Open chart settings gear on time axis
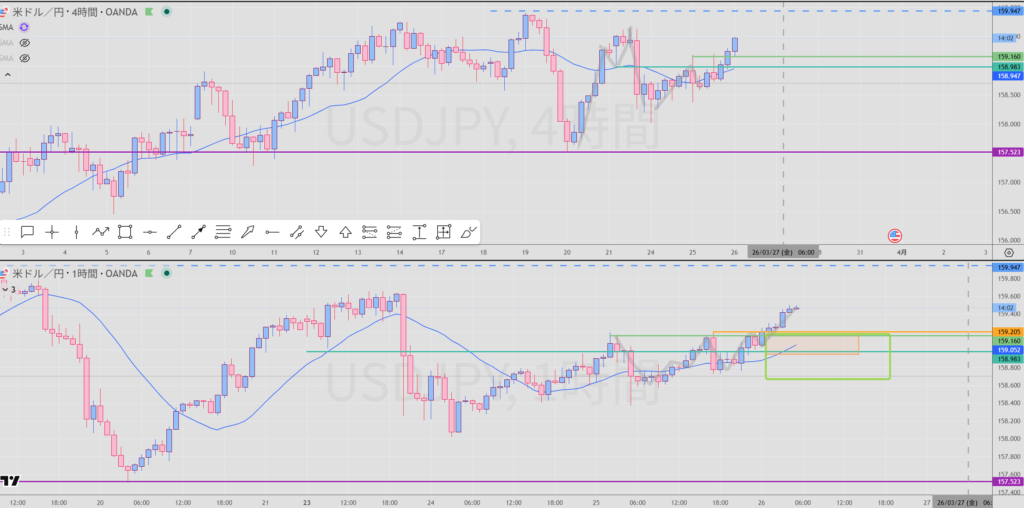 (1008, 253)
